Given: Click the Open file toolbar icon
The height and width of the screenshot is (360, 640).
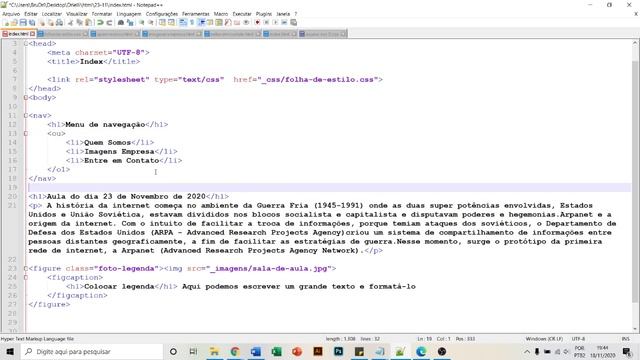Looking at the screenshot, I should click(x=14, y=22).
